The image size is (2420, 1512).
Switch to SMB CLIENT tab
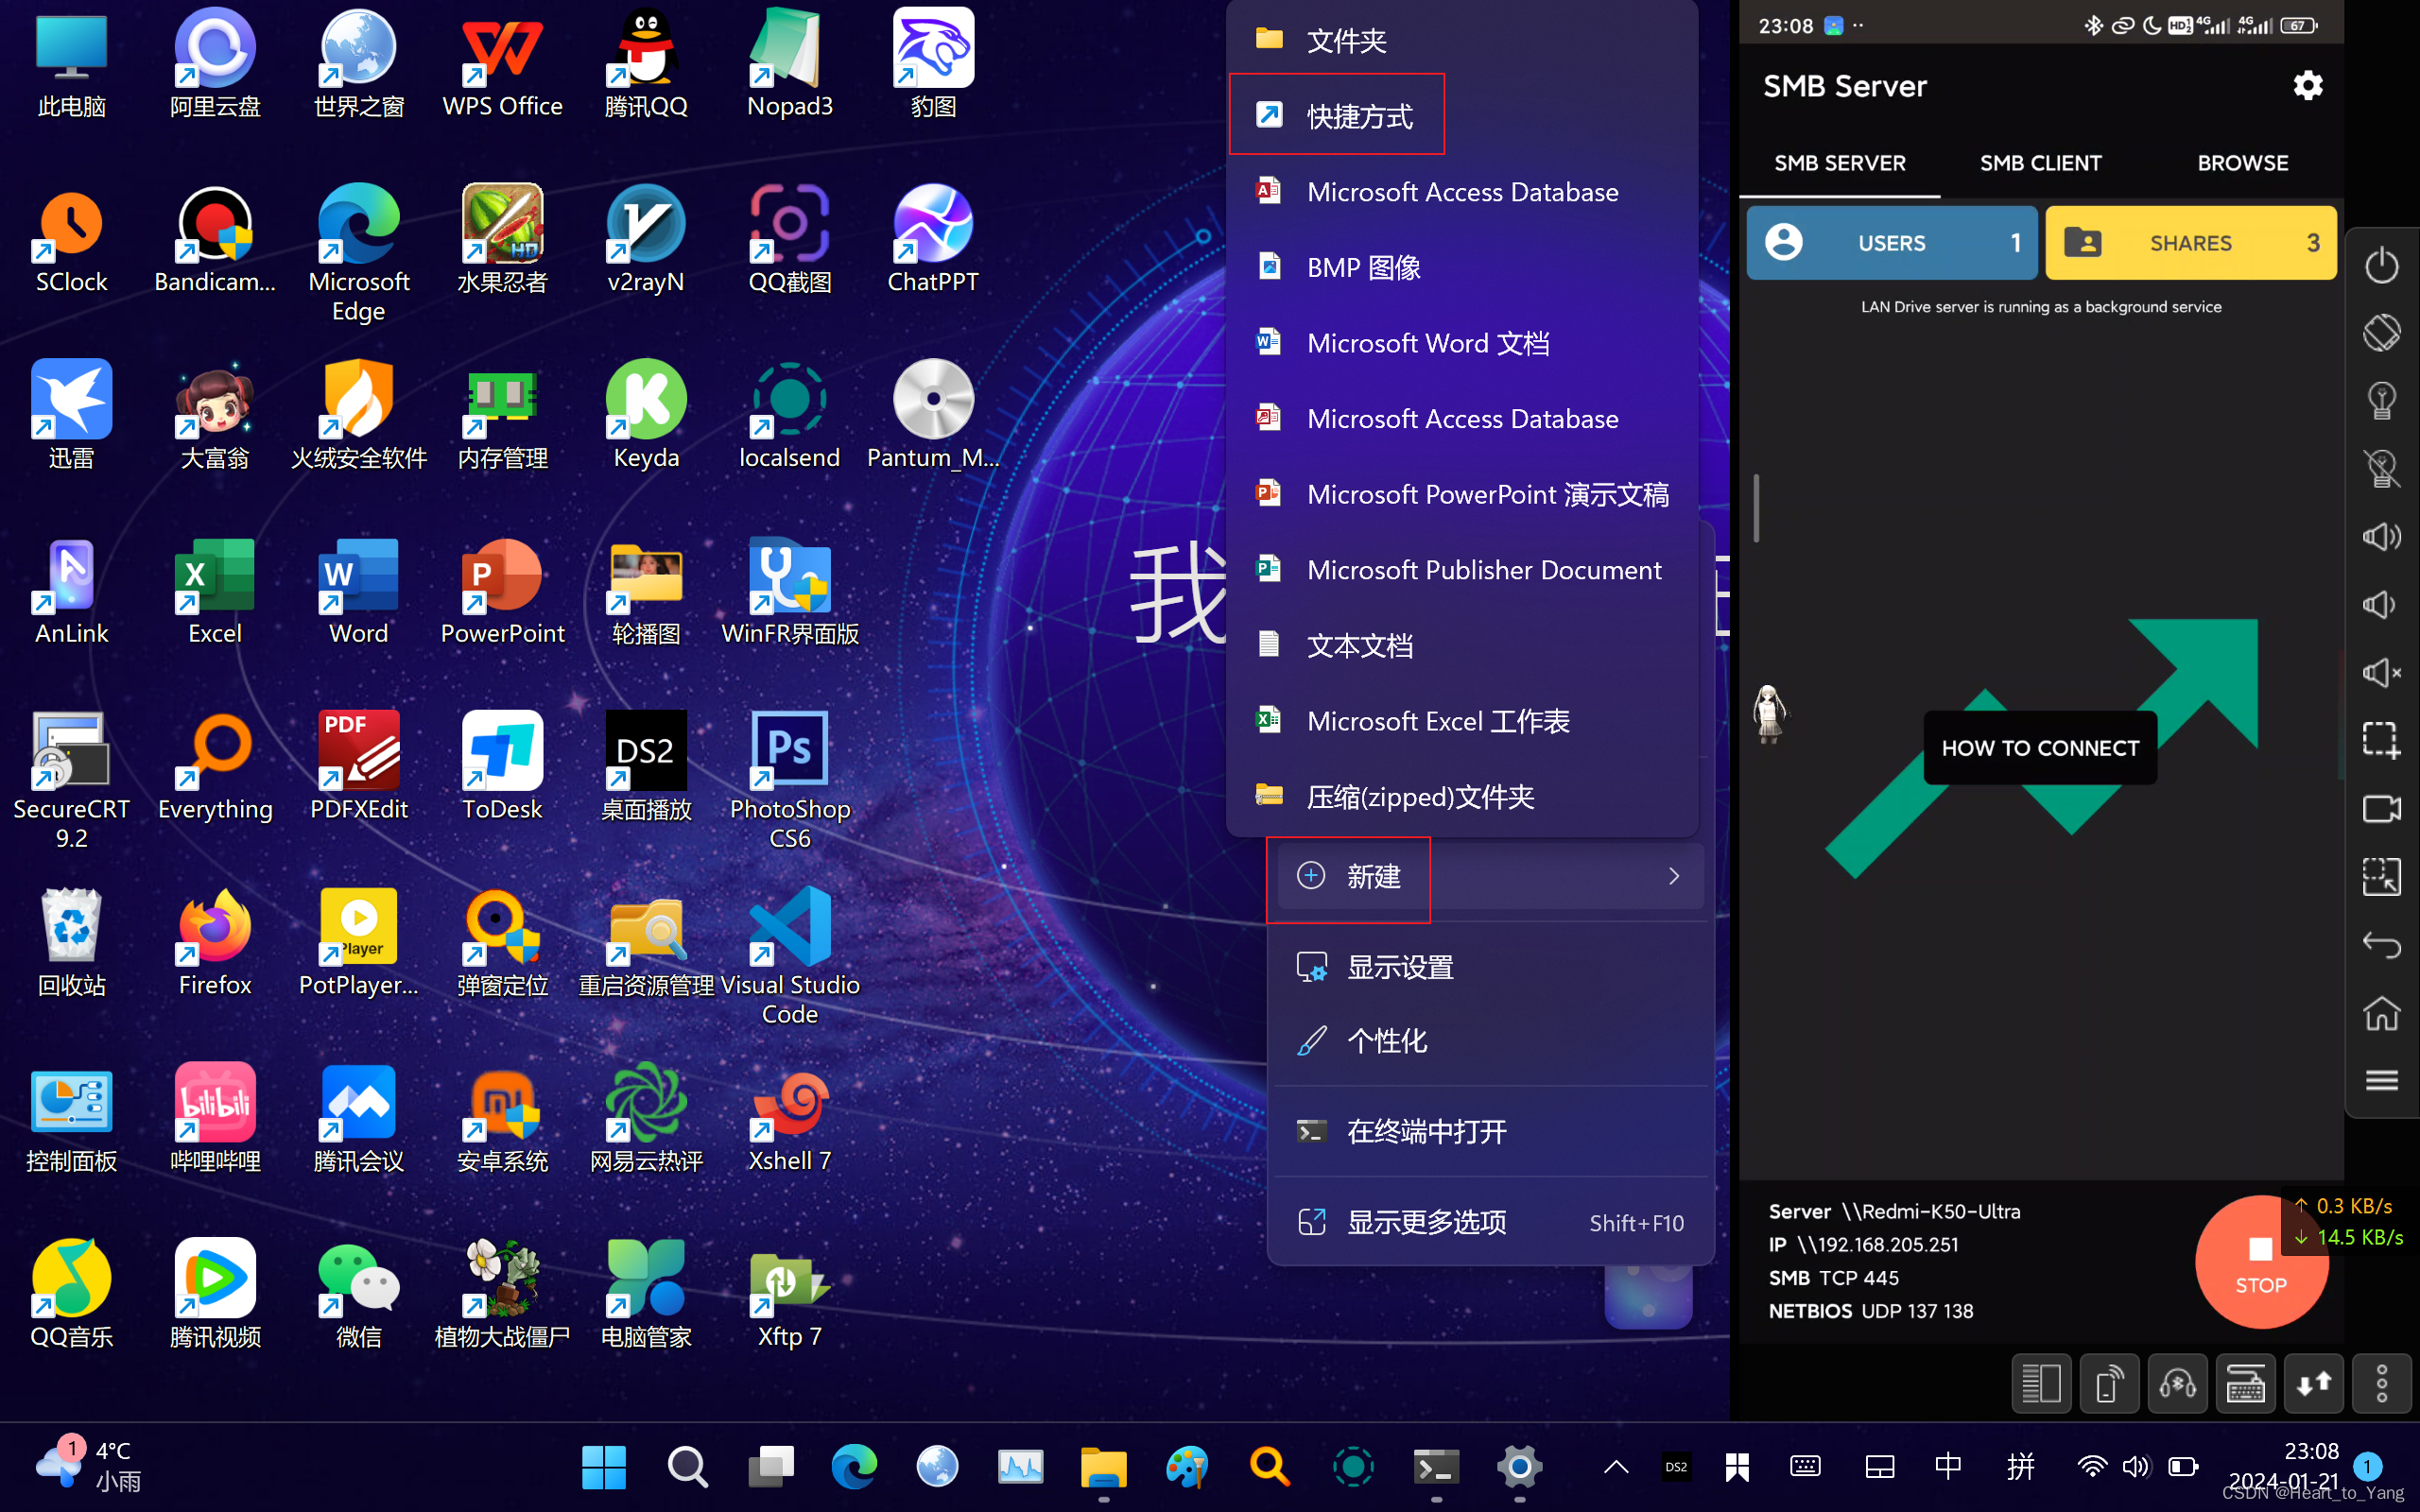click(2040, 163)
